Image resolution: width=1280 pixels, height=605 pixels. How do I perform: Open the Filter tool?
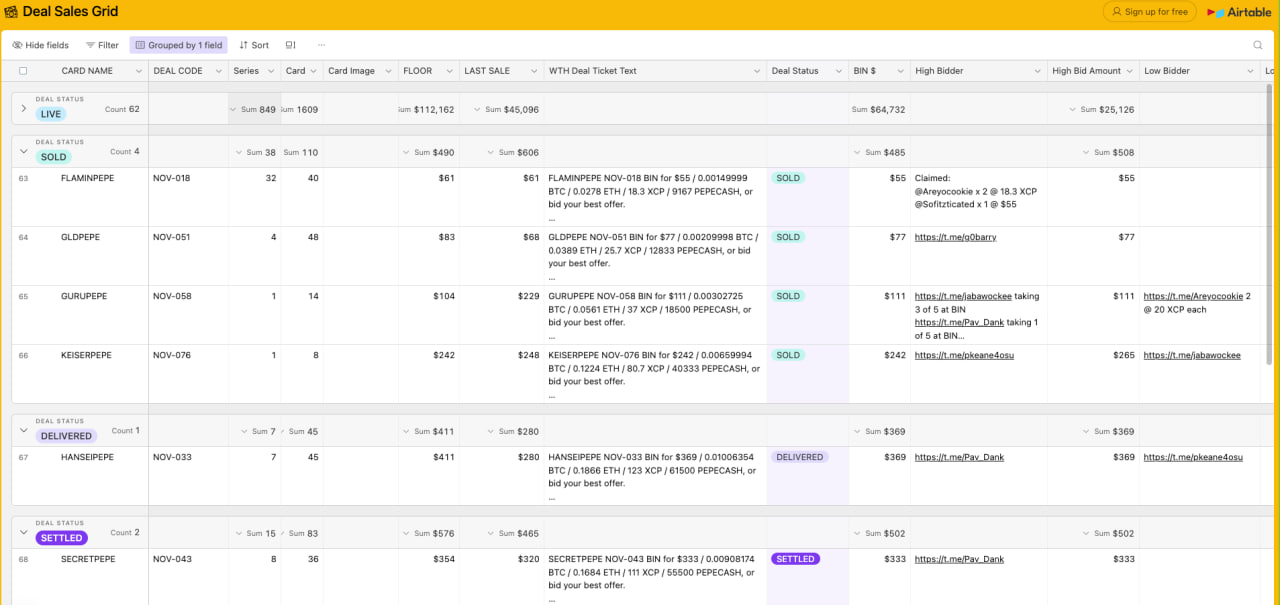pos(102,45)
